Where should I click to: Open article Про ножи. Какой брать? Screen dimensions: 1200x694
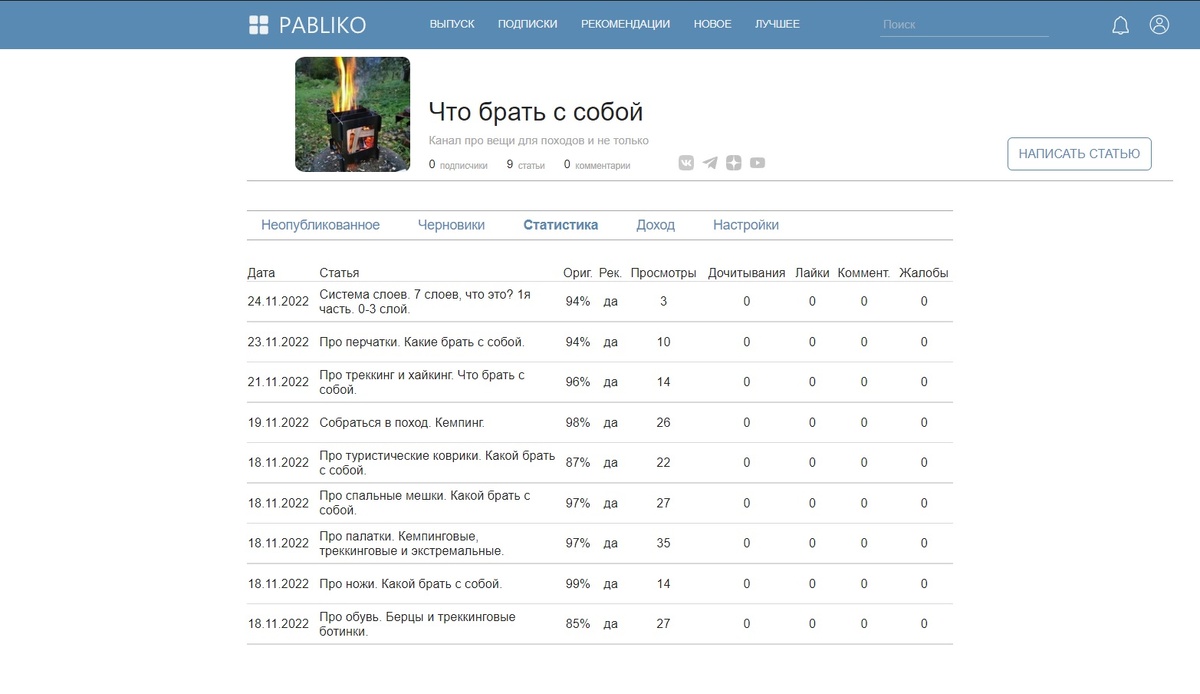(x=411, y=584)
